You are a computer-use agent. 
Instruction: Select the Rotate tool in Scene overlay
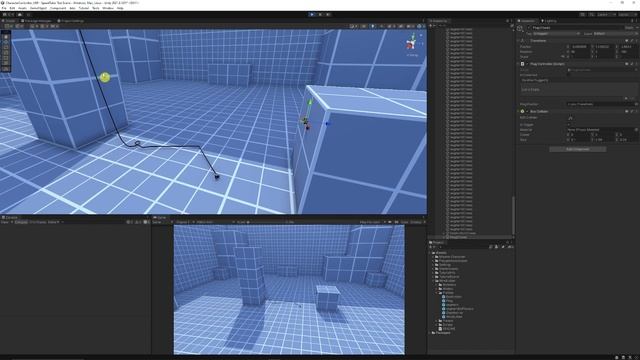click(6, 47)
